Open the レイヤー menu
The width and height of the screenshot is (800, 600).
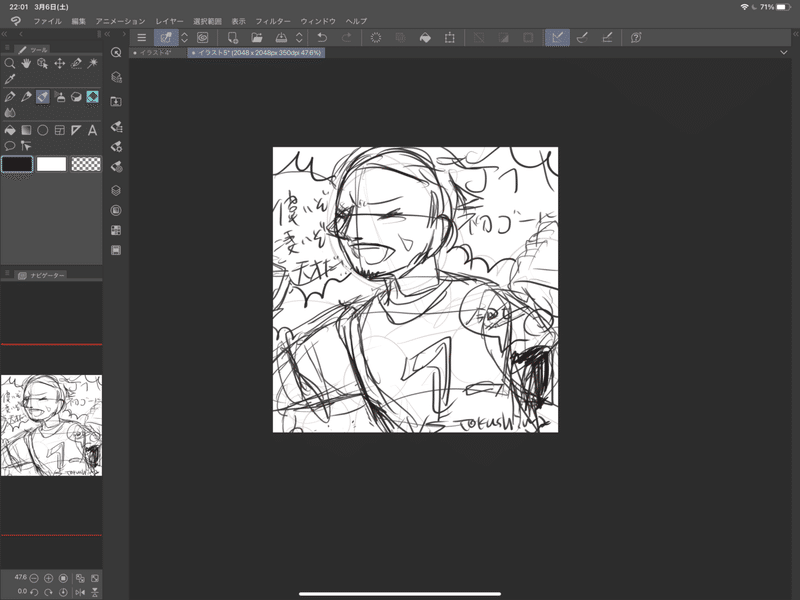pos(169,21)
